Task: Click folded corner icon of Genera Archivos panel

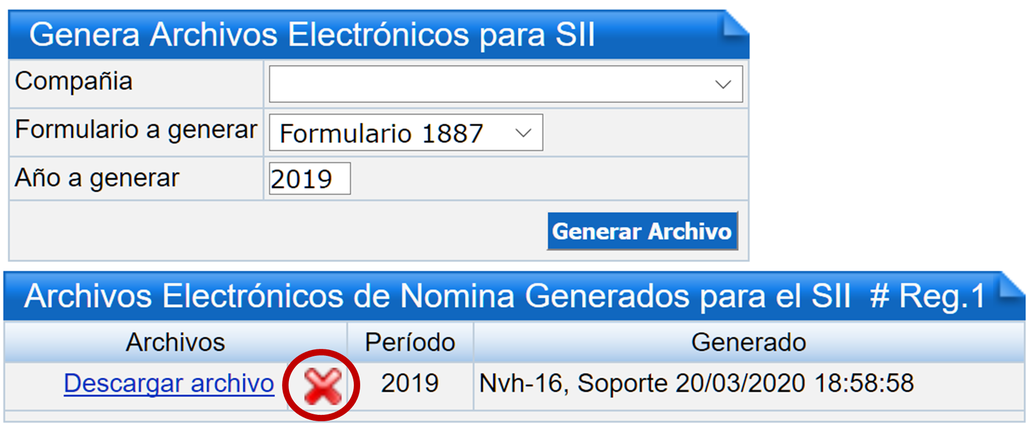Action: tap(734, 24)
